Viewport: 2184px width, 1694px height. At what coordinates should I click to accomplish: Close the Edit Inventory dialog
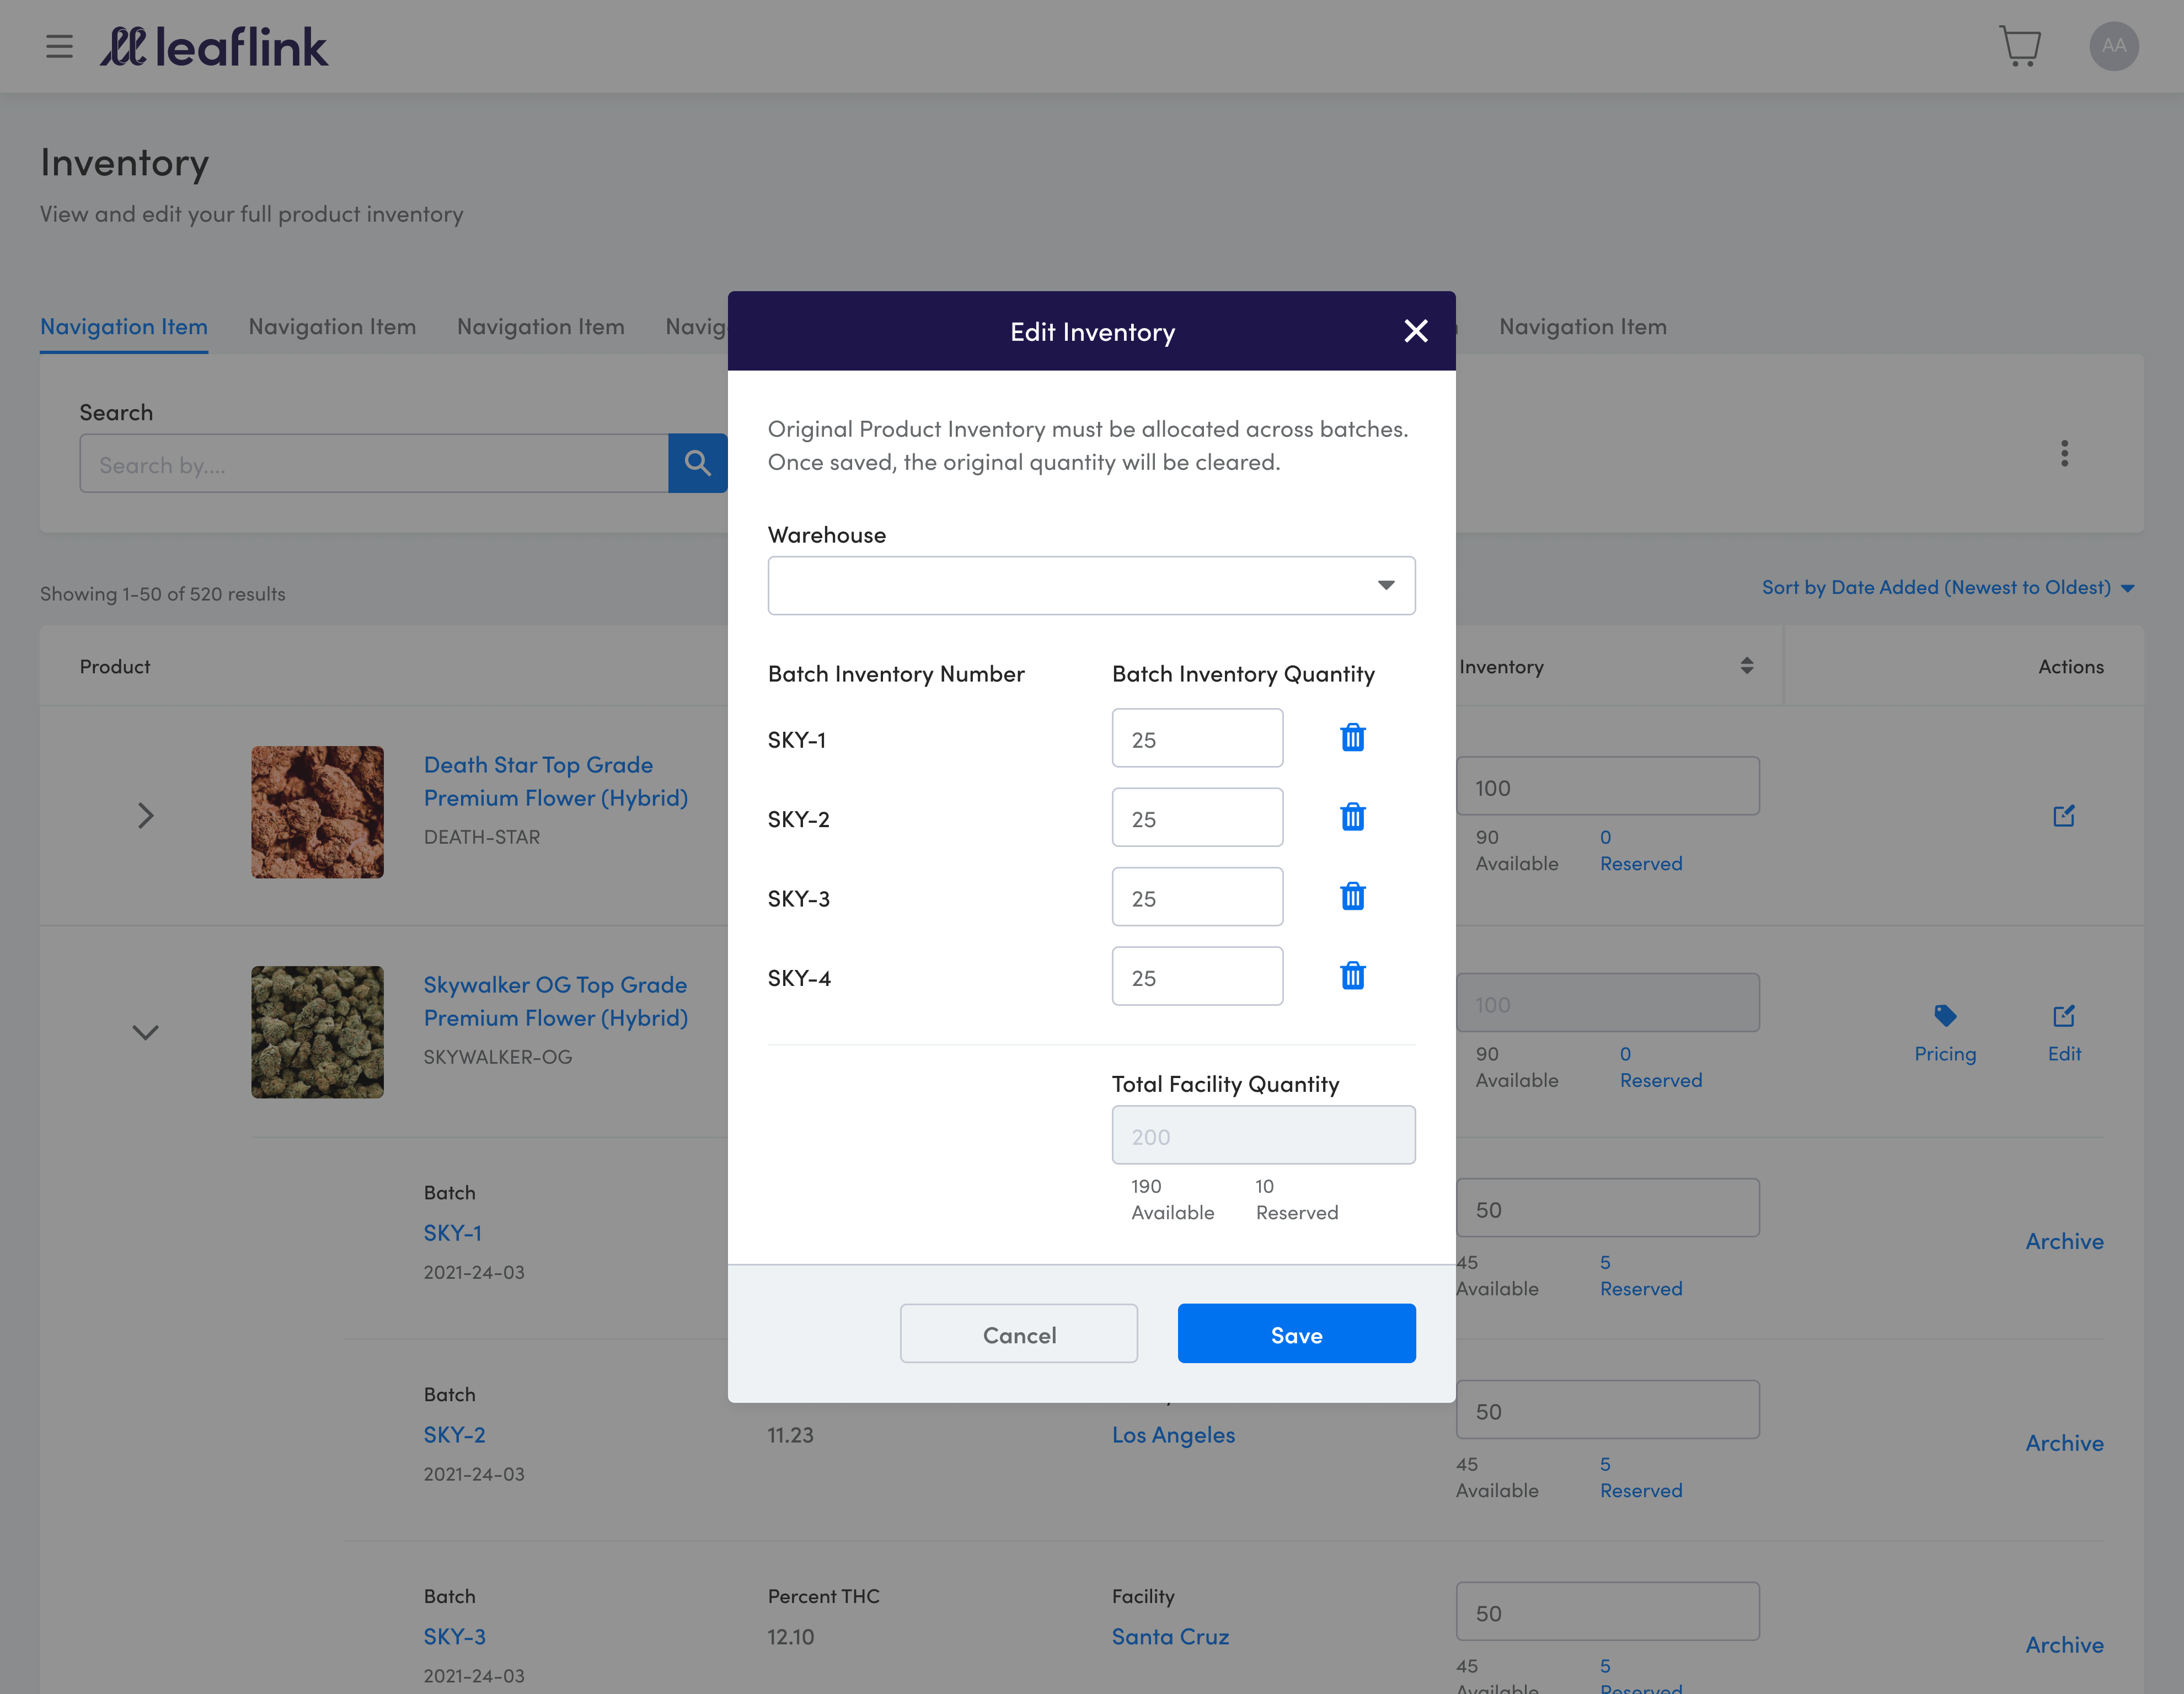click(1415, 331)
